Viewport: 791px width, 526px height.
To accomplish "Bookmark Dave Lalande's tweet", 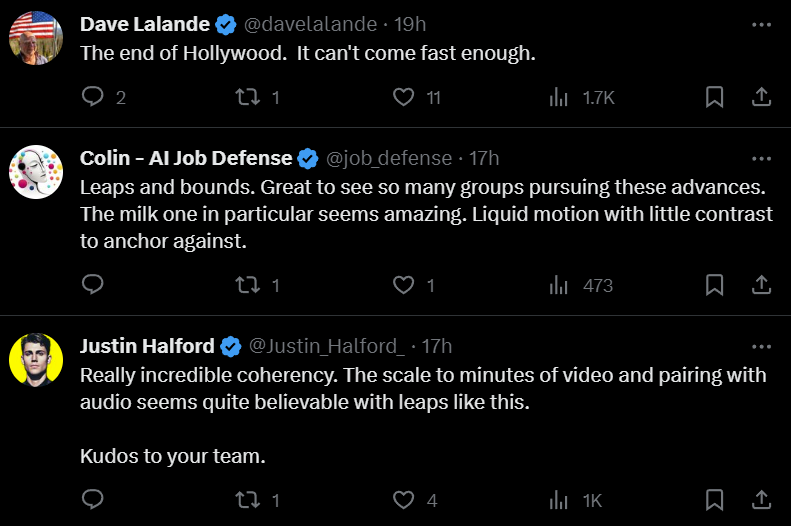I will (714, 97).
